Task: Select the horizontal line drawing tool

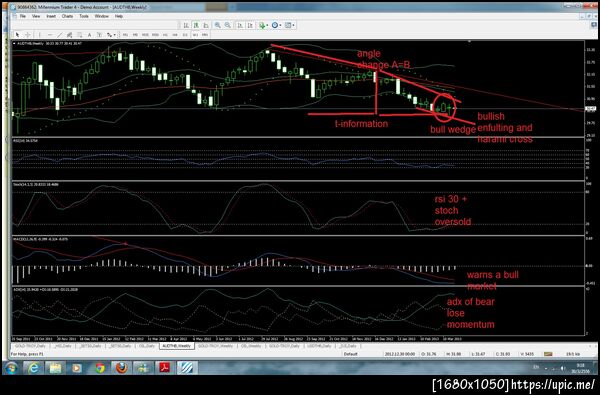Action: click(x=50, y=35)
